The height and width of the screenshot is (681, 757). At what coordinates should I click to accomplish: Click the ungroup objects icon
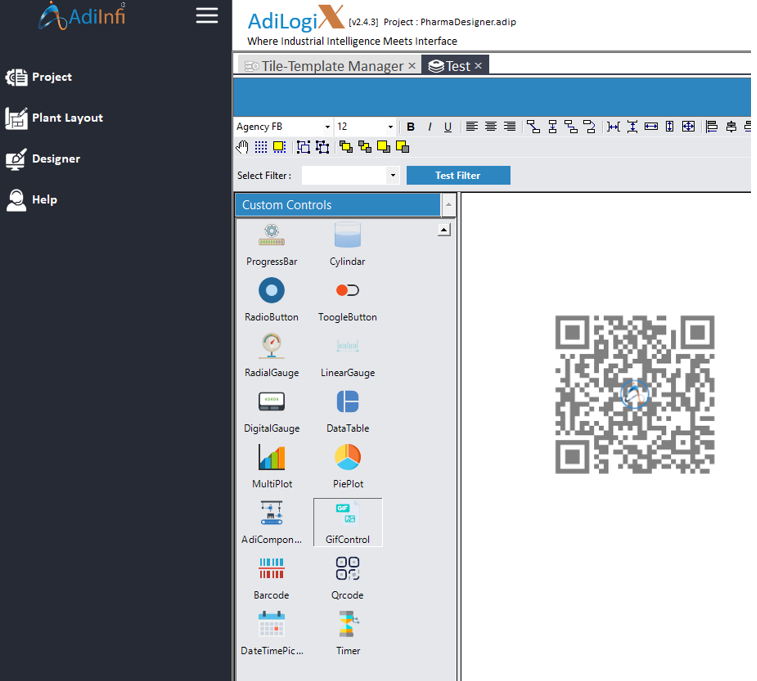tap(322, 147)
